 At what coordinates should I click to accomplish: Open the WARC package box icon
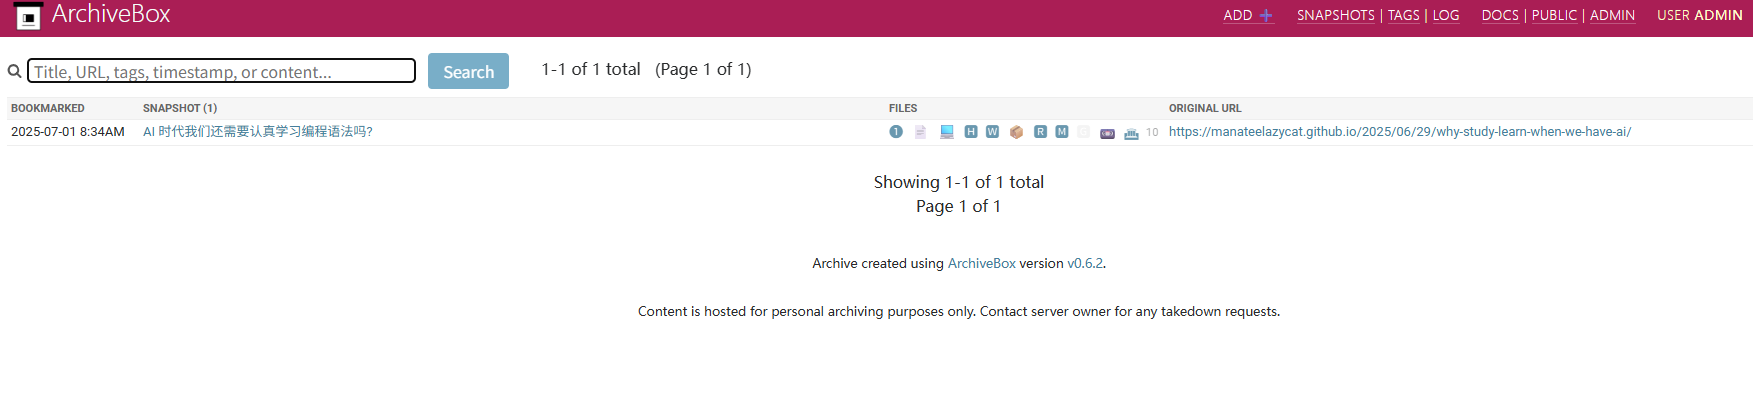(1016, 132)
